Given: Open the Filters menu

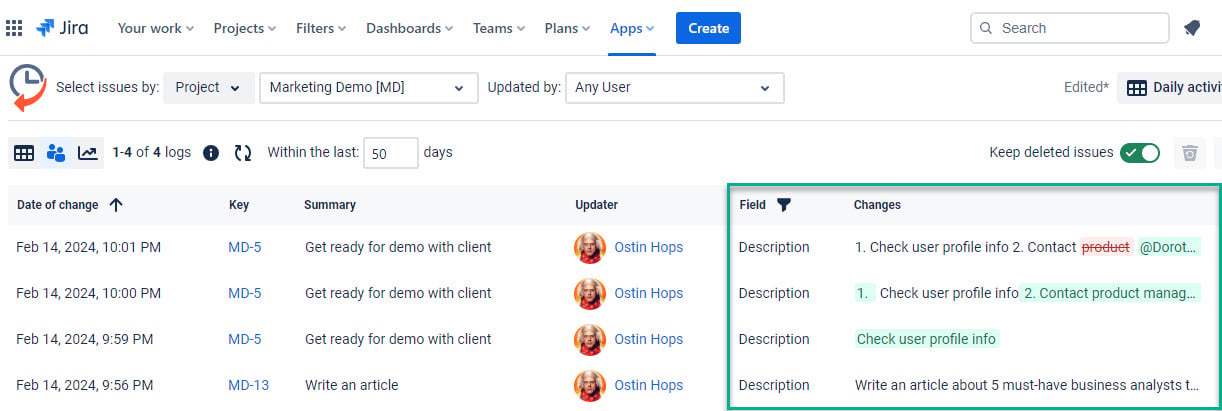Looking at the screenshot, I should pos(321,28).
